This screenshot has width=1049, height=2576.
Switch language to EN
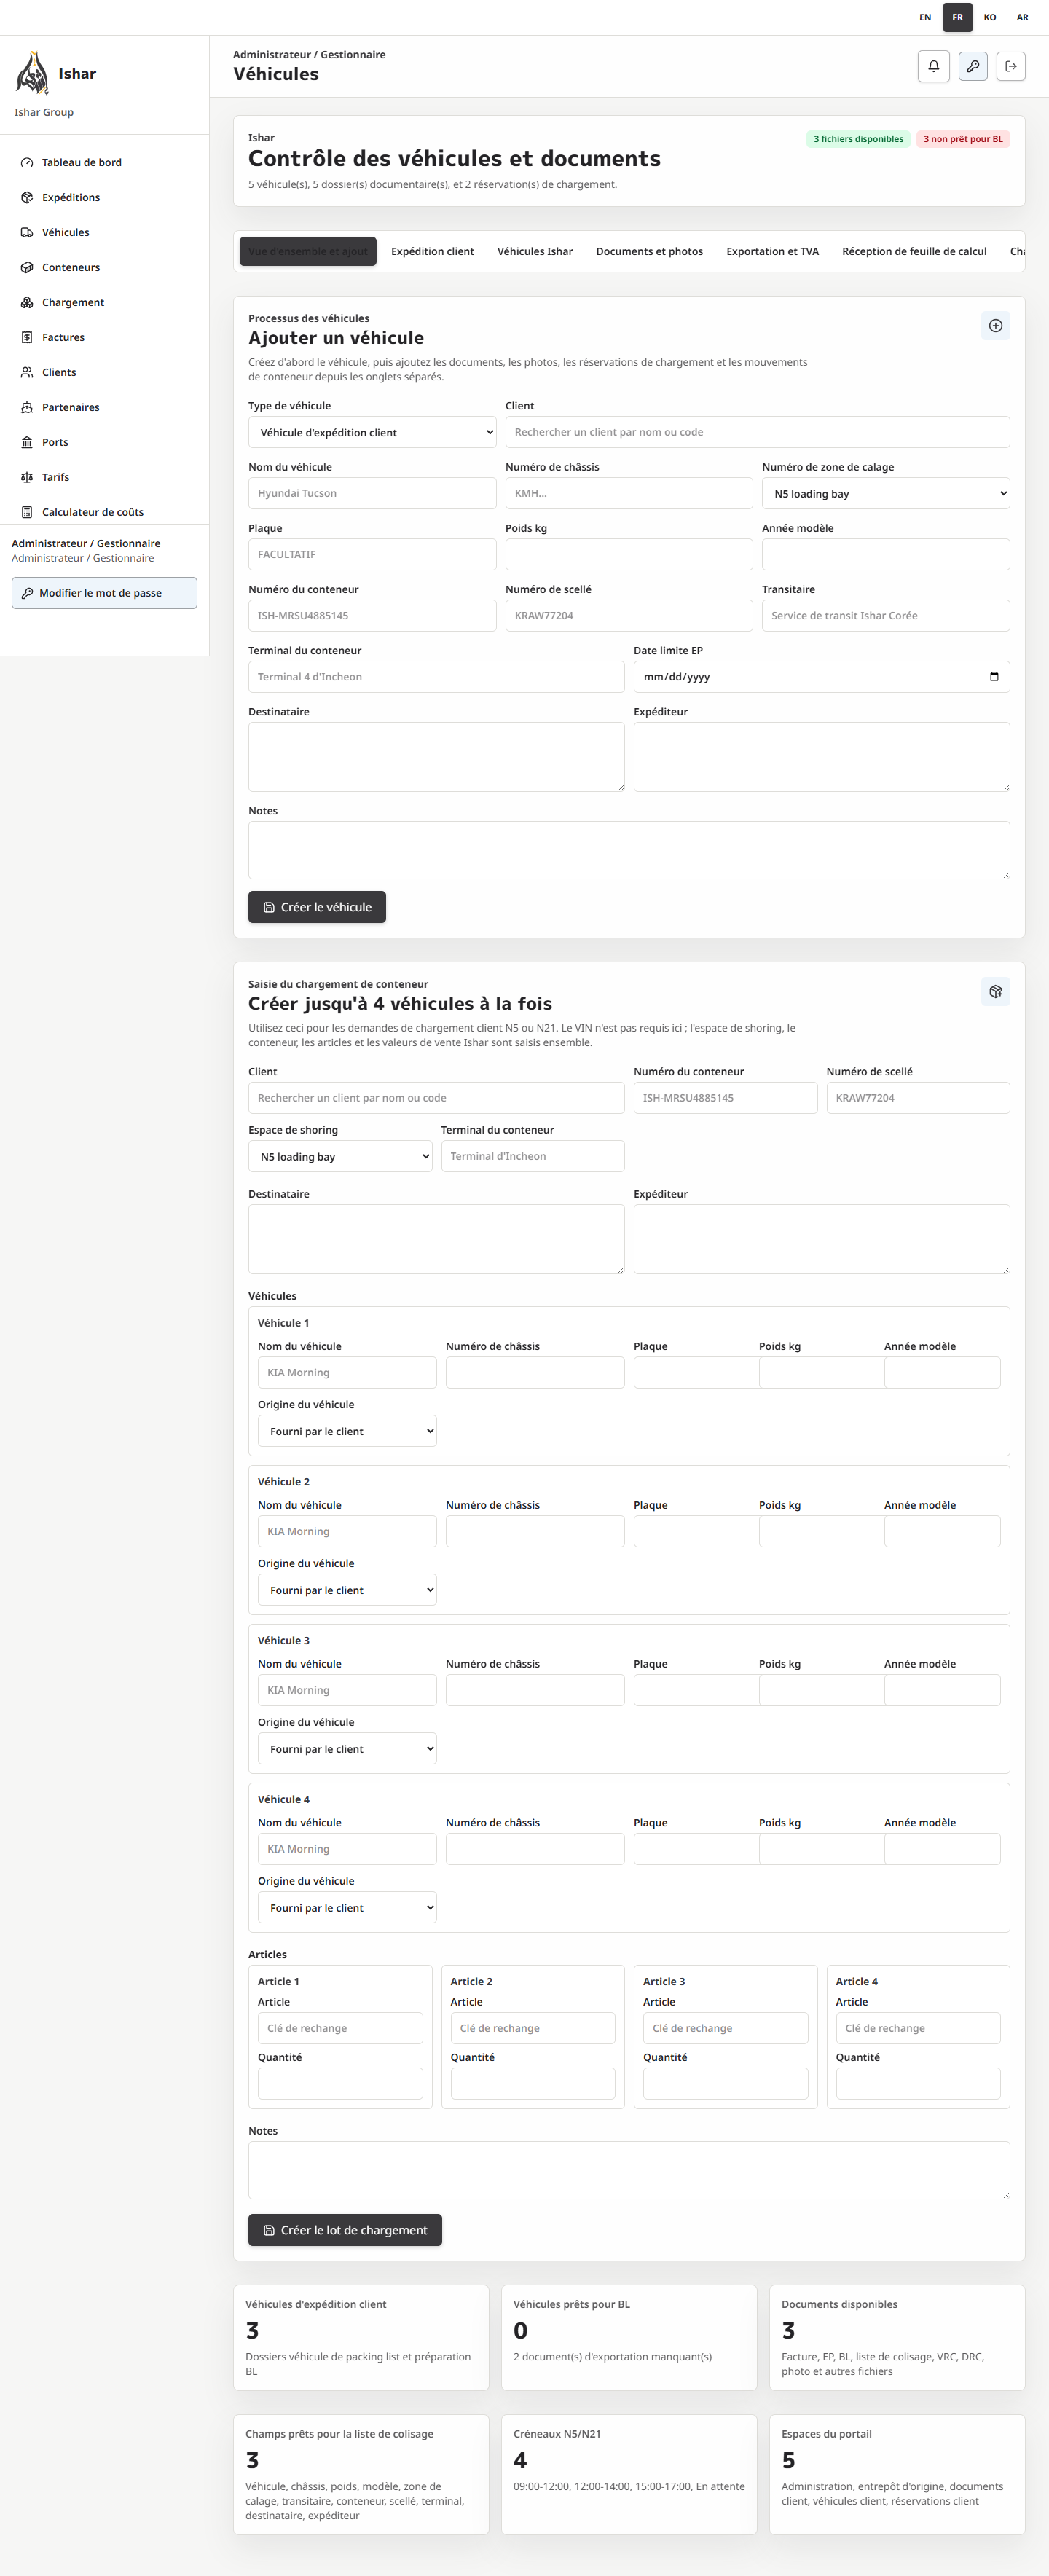pos(925,17)
